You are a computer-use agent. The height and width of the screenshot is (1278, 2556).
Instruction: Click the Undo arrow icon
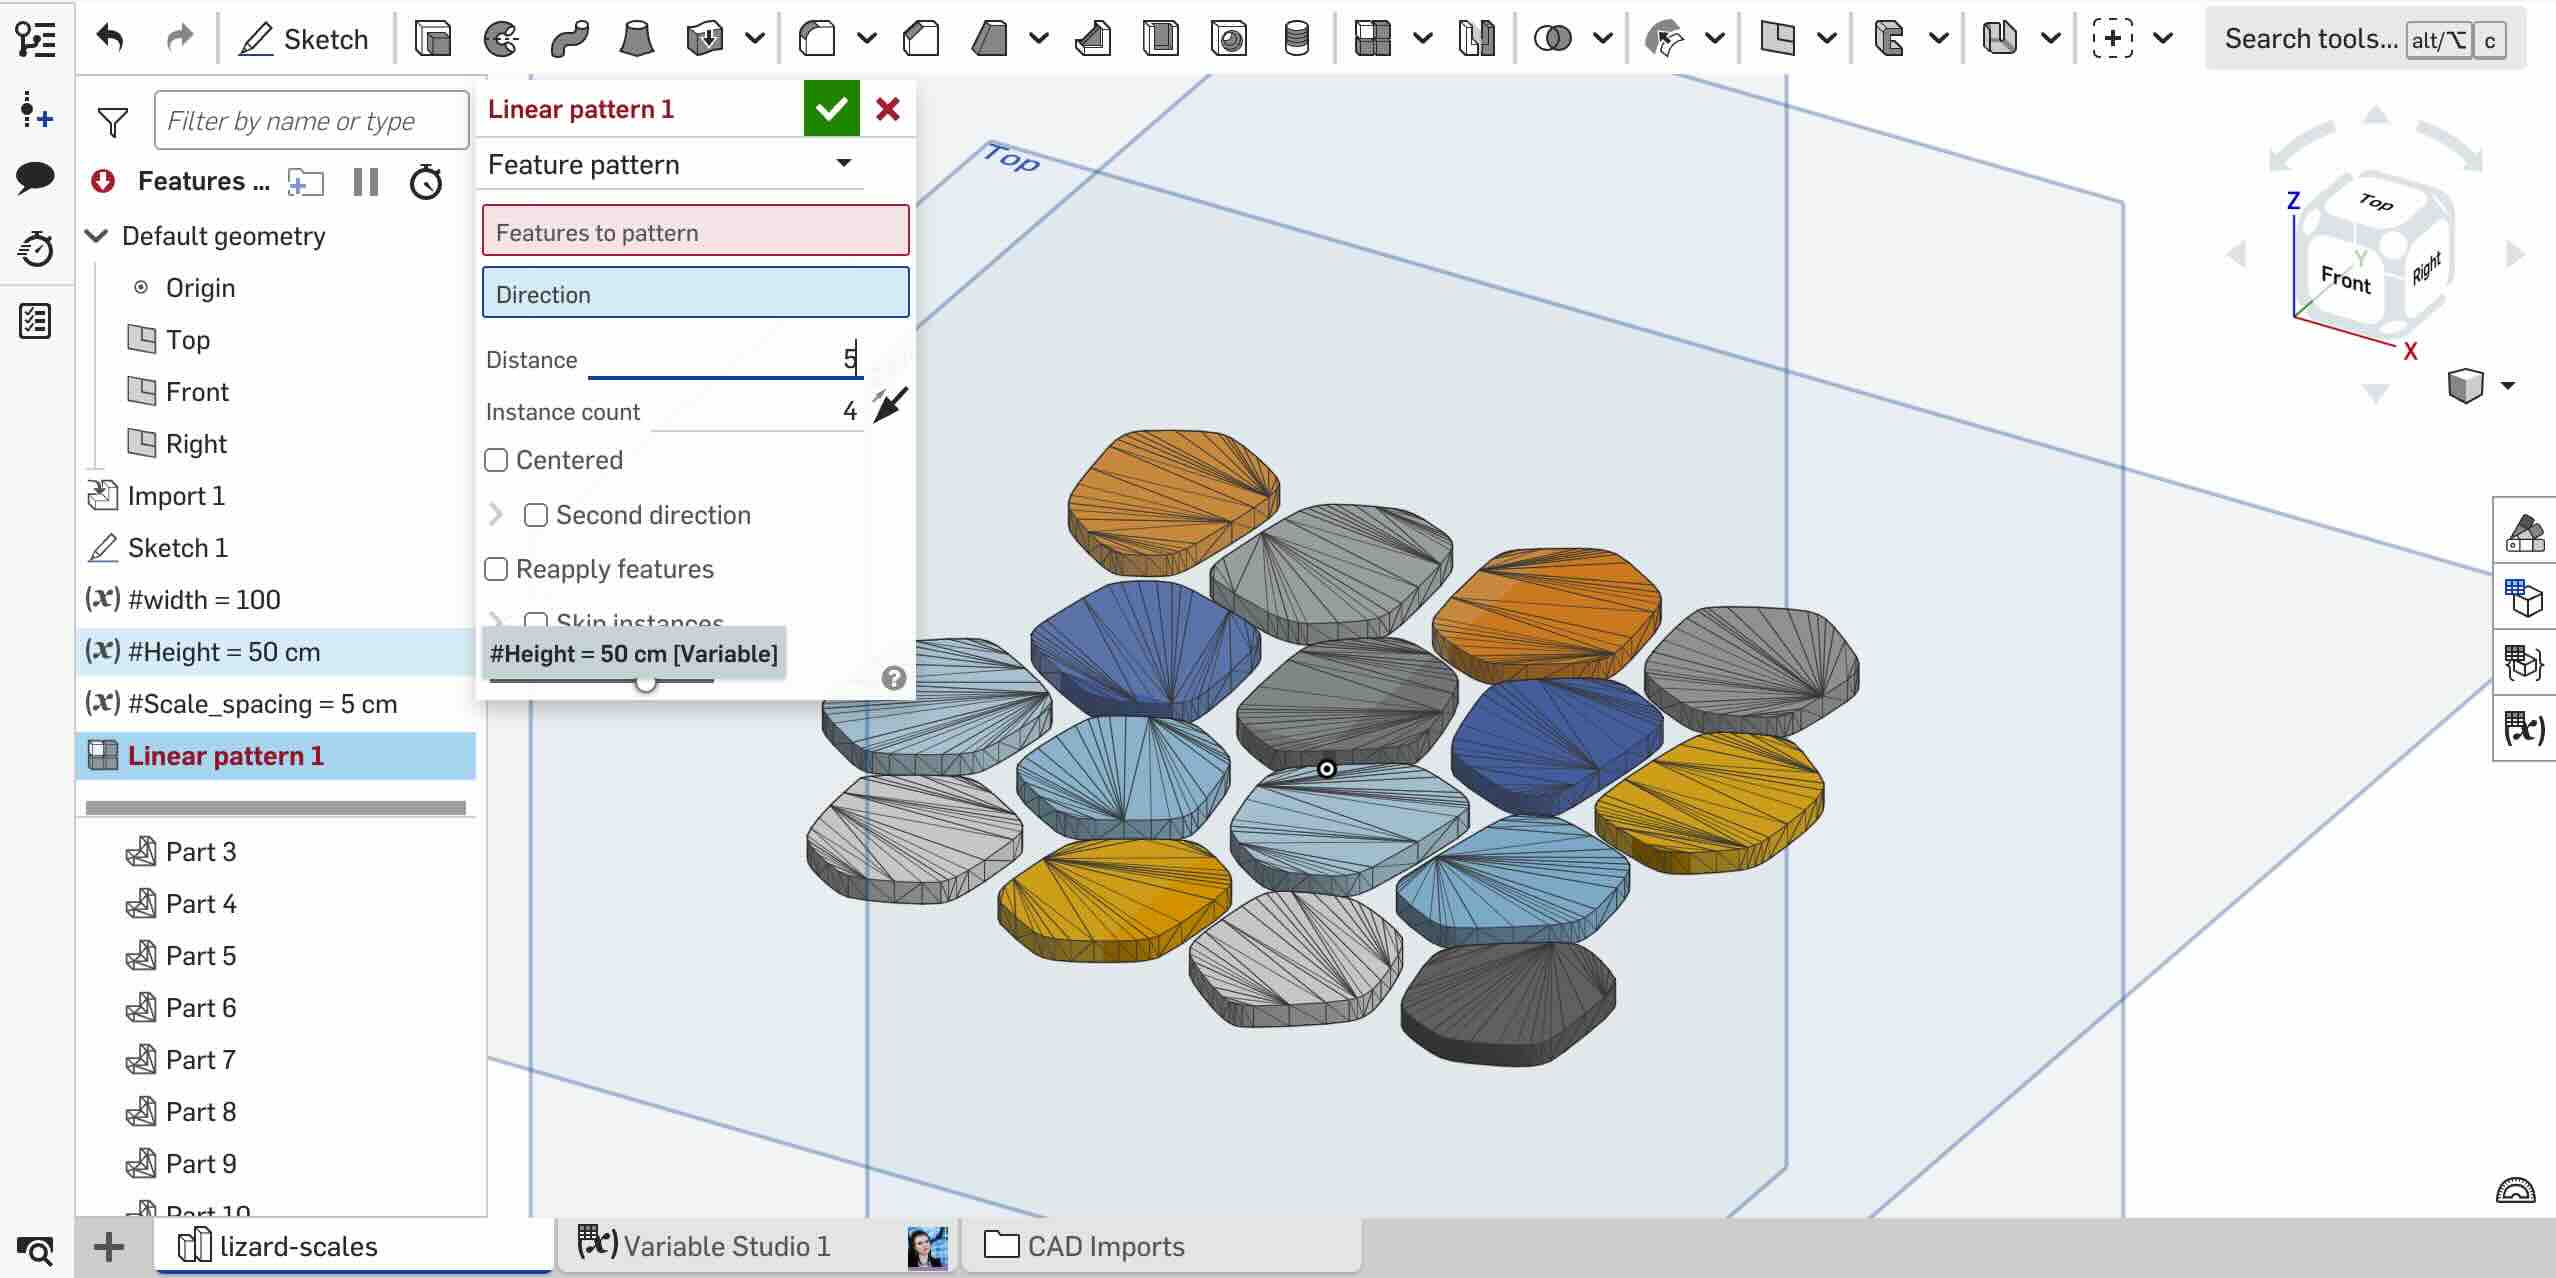[x=110, y=39]
